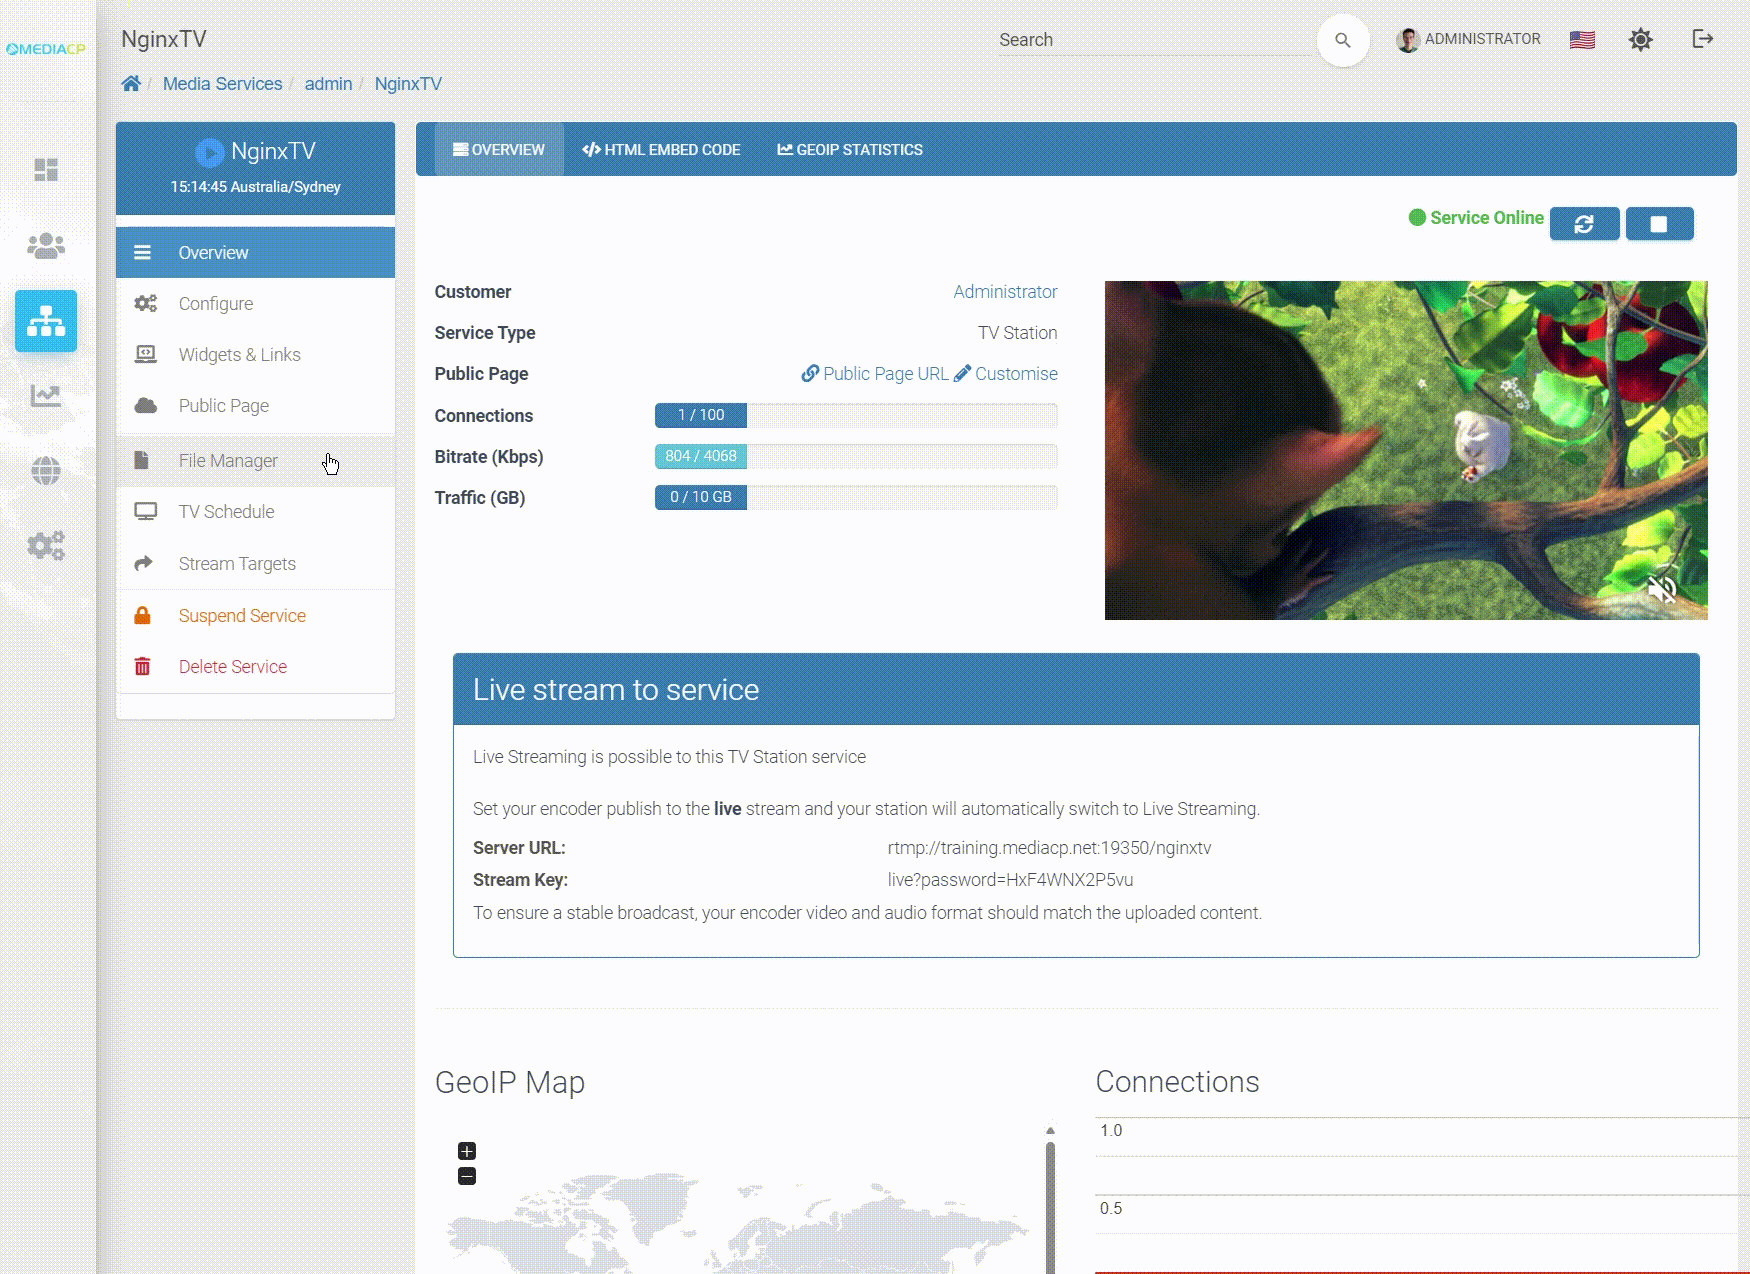This screenshot has width=1750, height=1274.
Task: Click Suspend Service
Action: click(x=255, y=615)
